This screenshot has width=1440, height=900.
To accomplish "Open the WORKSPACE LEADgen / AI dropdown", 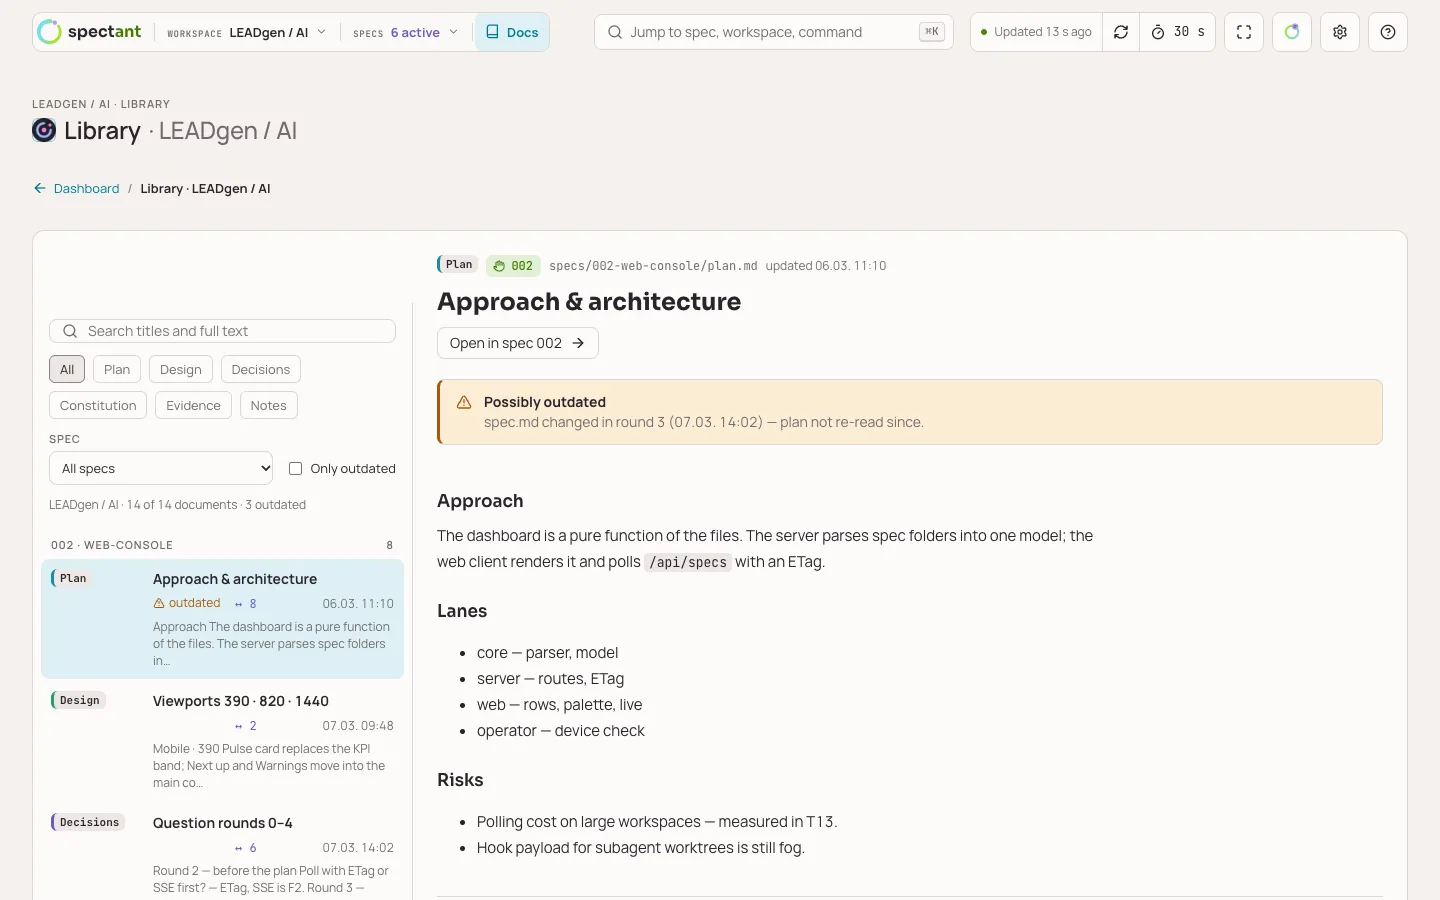I will tap(247, 32).
